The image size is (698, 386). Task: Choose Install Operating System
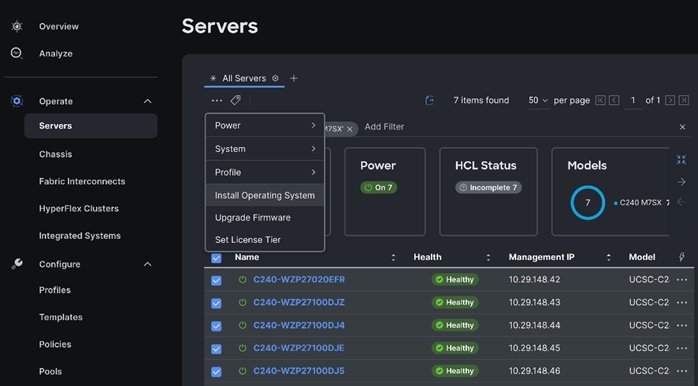point(265,195)
